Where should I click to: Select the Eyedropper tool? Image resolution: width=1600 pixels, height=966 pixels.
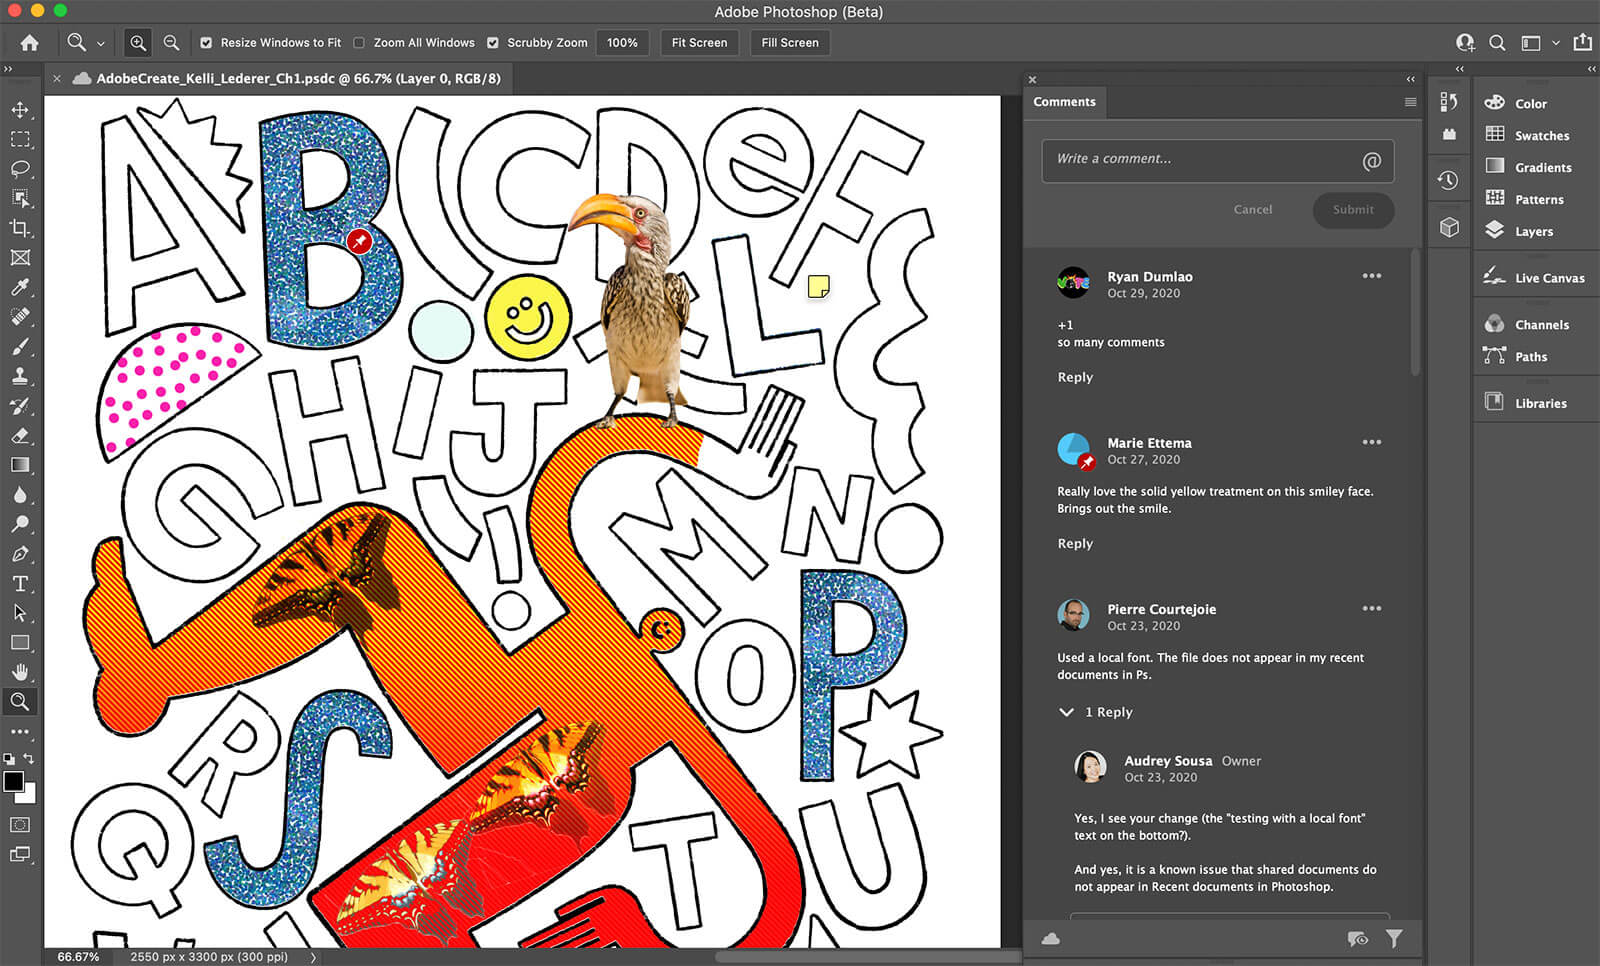20,288
